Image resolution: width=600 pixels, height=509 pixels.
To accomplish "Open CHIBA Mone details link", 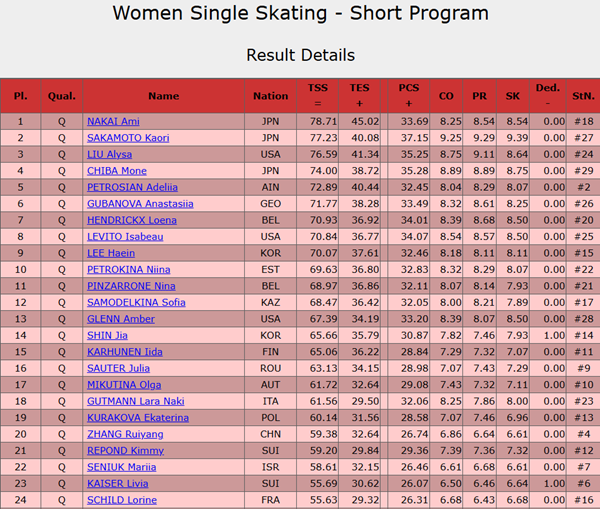I will point(117,171).
